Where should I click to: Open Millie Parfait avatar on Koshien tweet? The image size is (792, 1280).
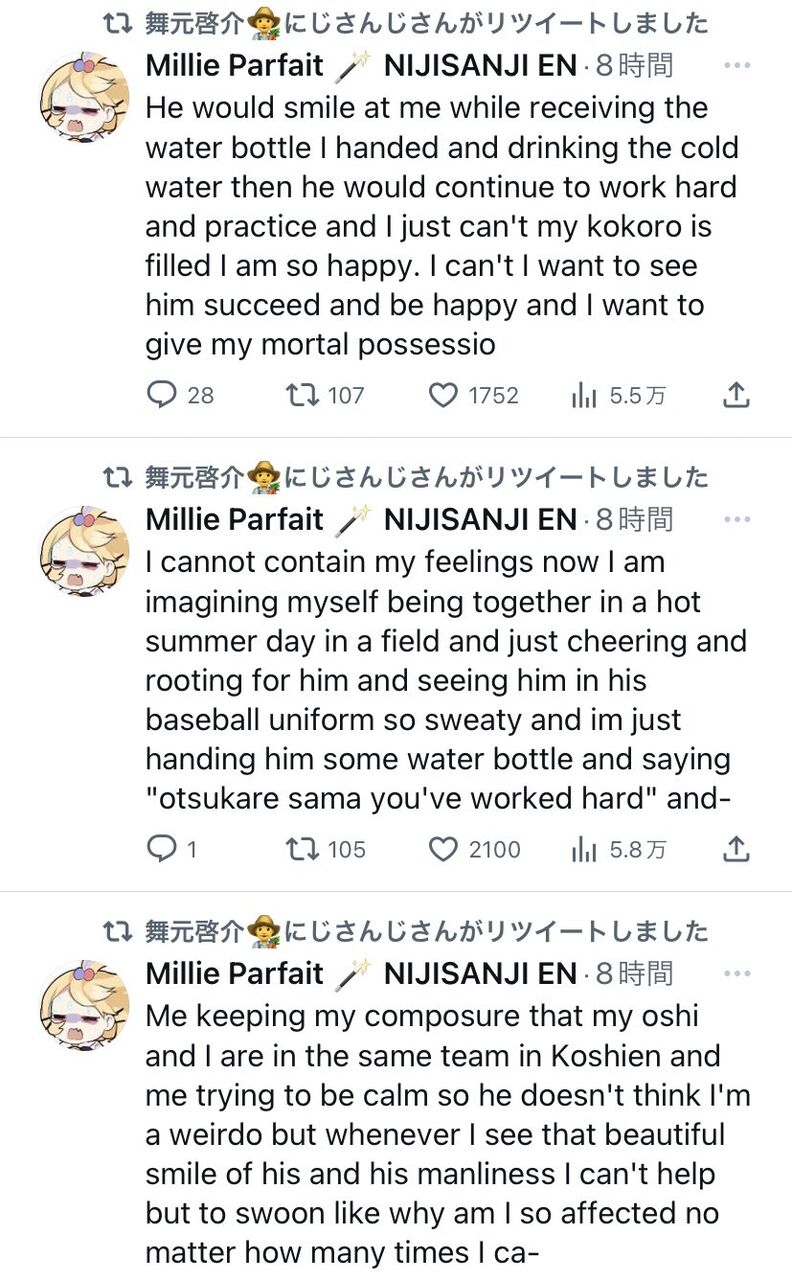[x=84, y=1005]
